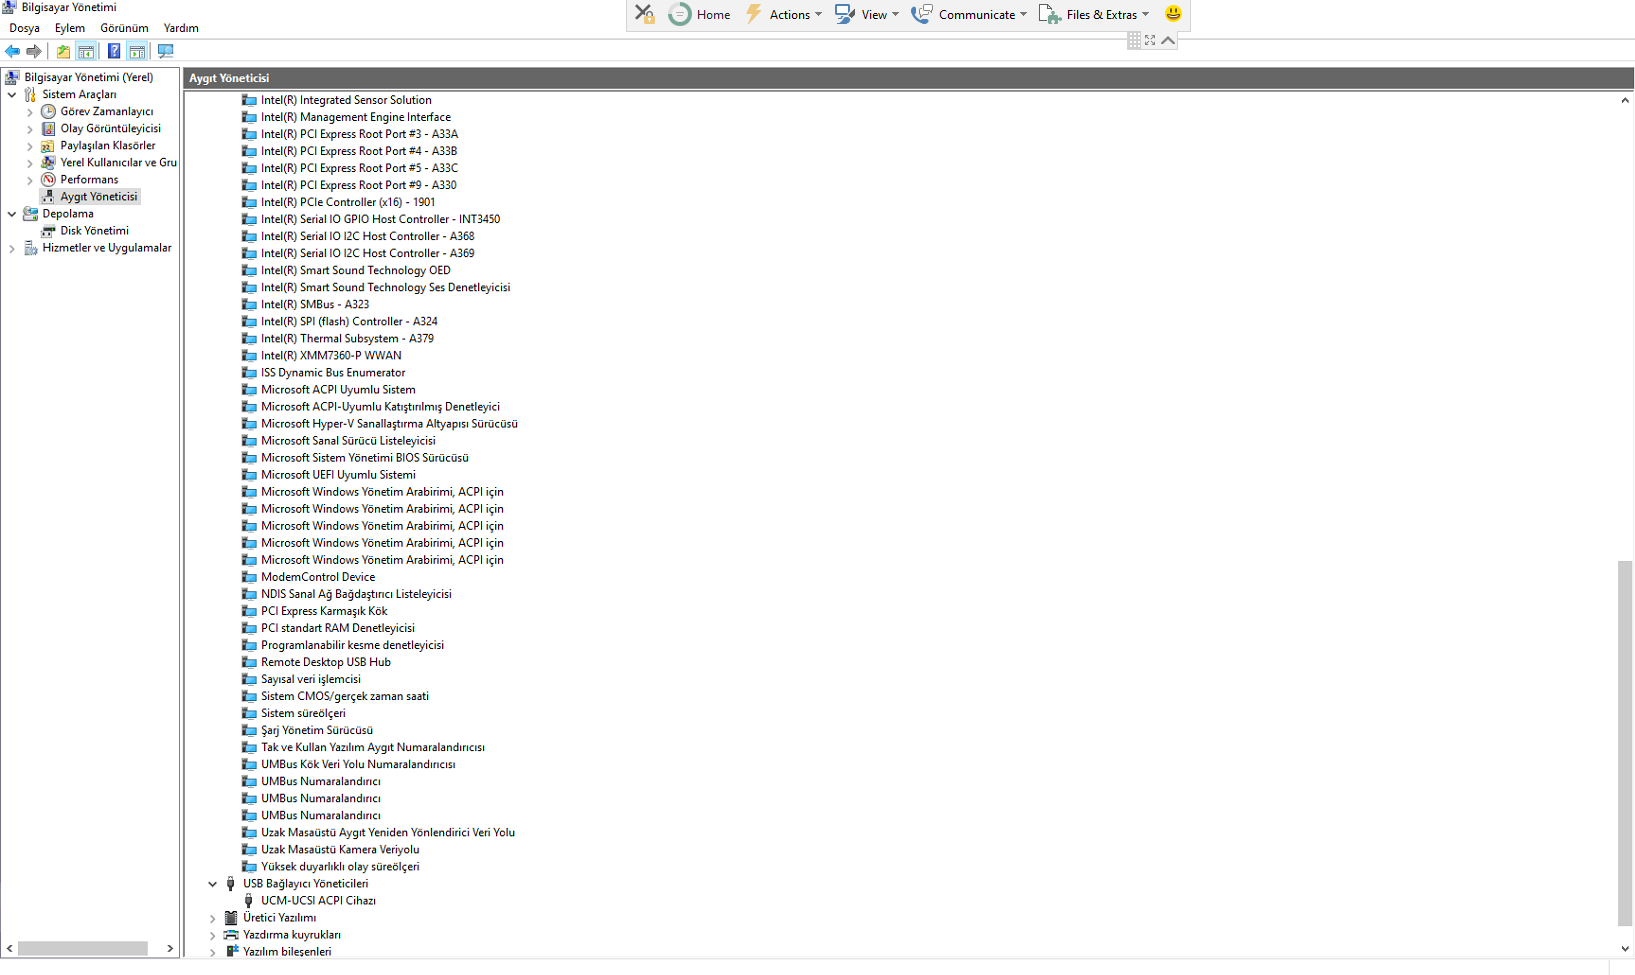Toggle the show/hide action pane icon
Viewport: 1635px width, 975px height.
click(x=138, y=51)
